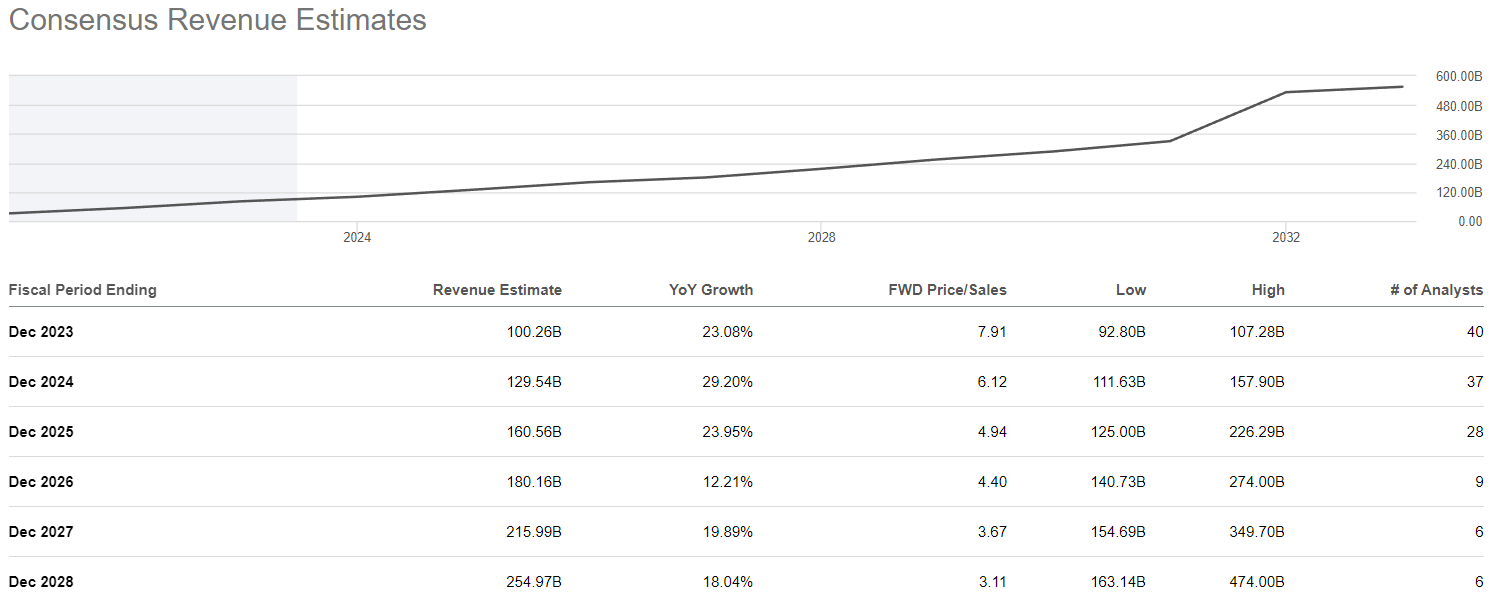Click the 2032 label on chart axis

click(x=1286, y=238)
